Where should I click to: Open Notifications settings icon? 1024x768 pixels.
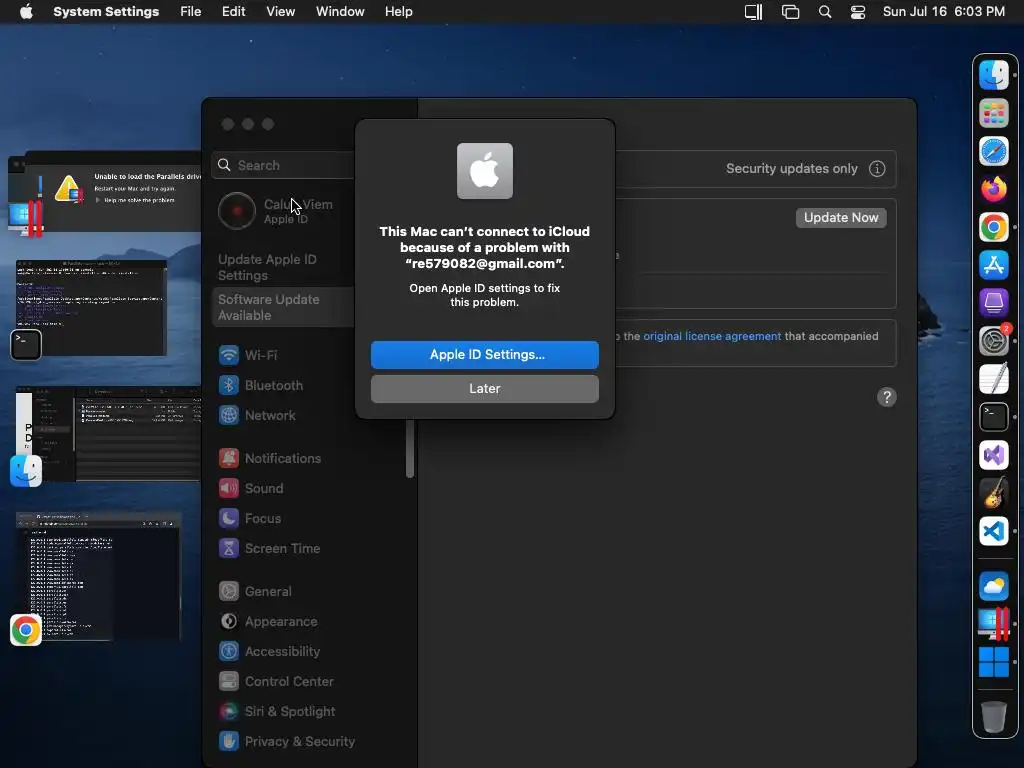pyautogui.click(x=229, y=458)
